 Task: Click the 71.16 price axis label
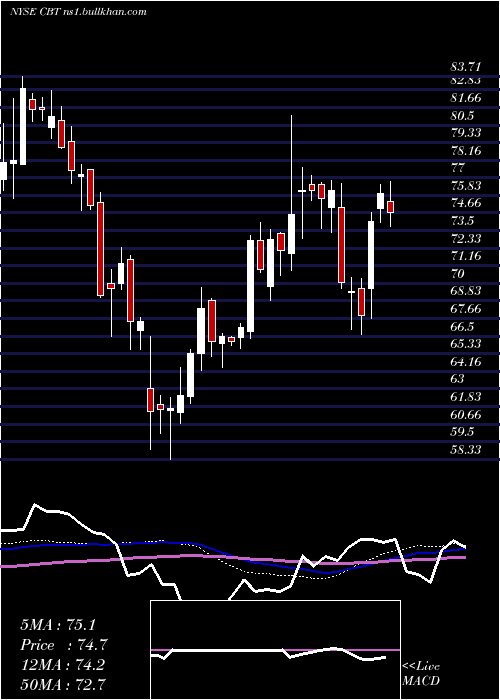point(466,256)
